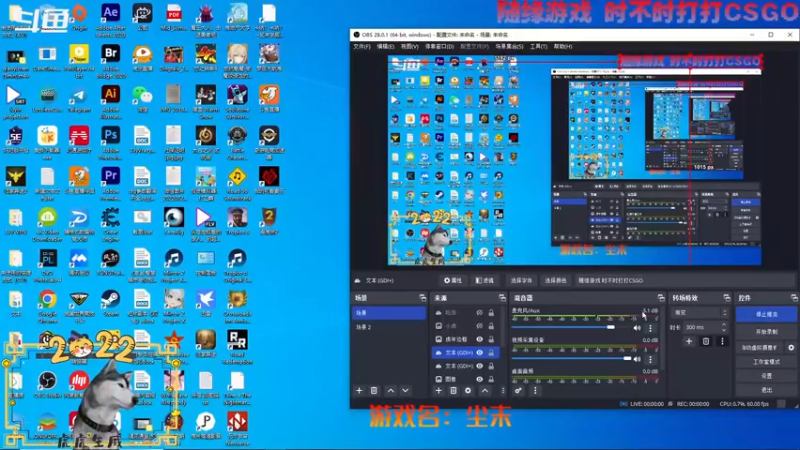Screen dimensions: 800x450
Task: Hide the 虎年边框 source via eye icon
Action: click(480, 339)
